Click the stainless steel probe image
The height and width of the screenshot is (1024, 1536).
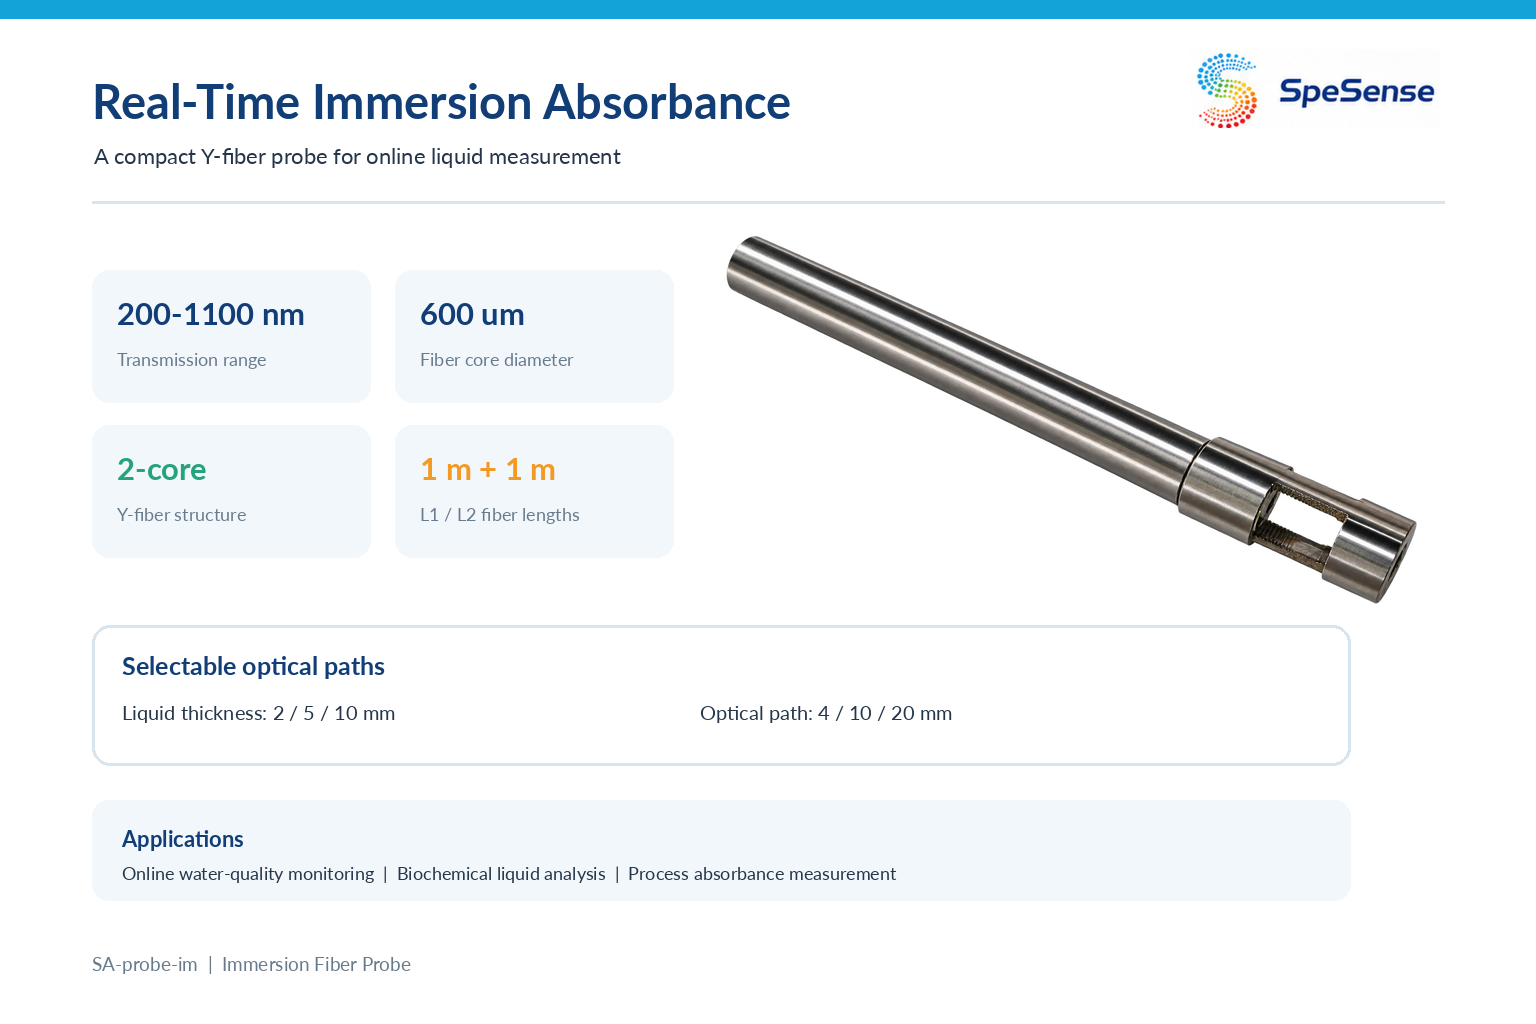(x=1071, y=419)
